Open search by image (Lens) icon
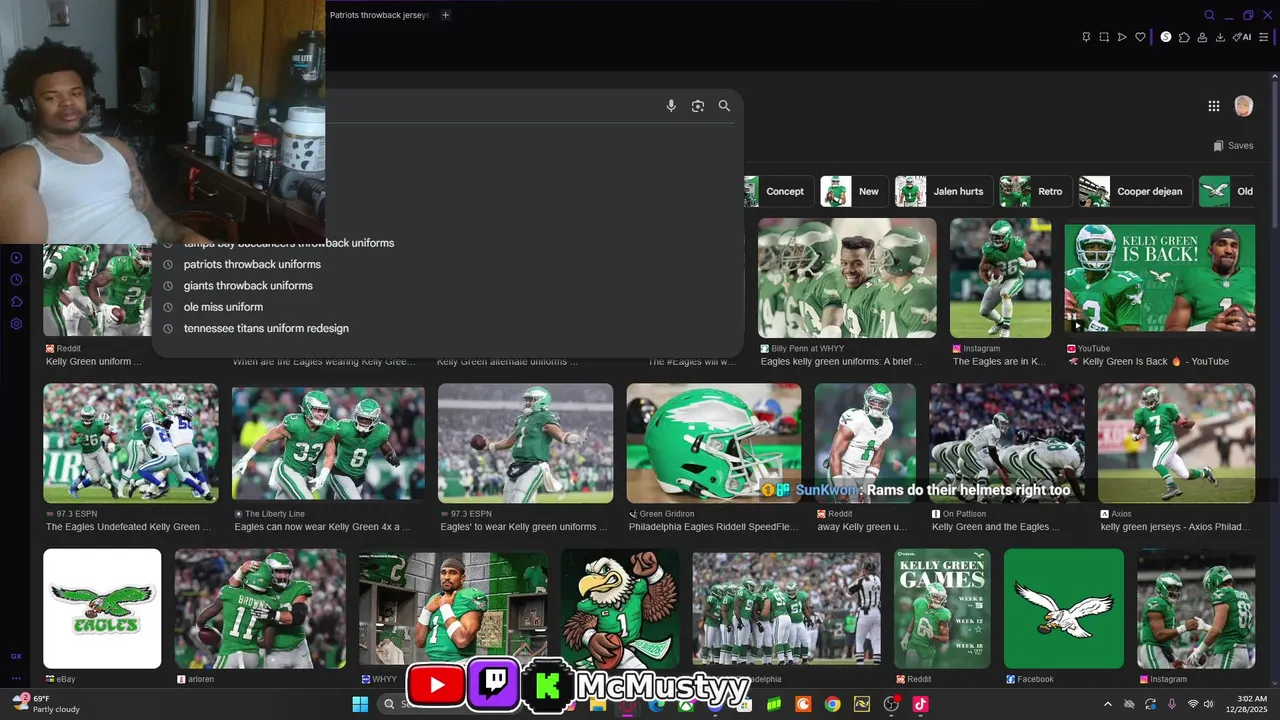The height and width of the screenshot is (720, 1280). pyautogui.click(x=698, y=106)
